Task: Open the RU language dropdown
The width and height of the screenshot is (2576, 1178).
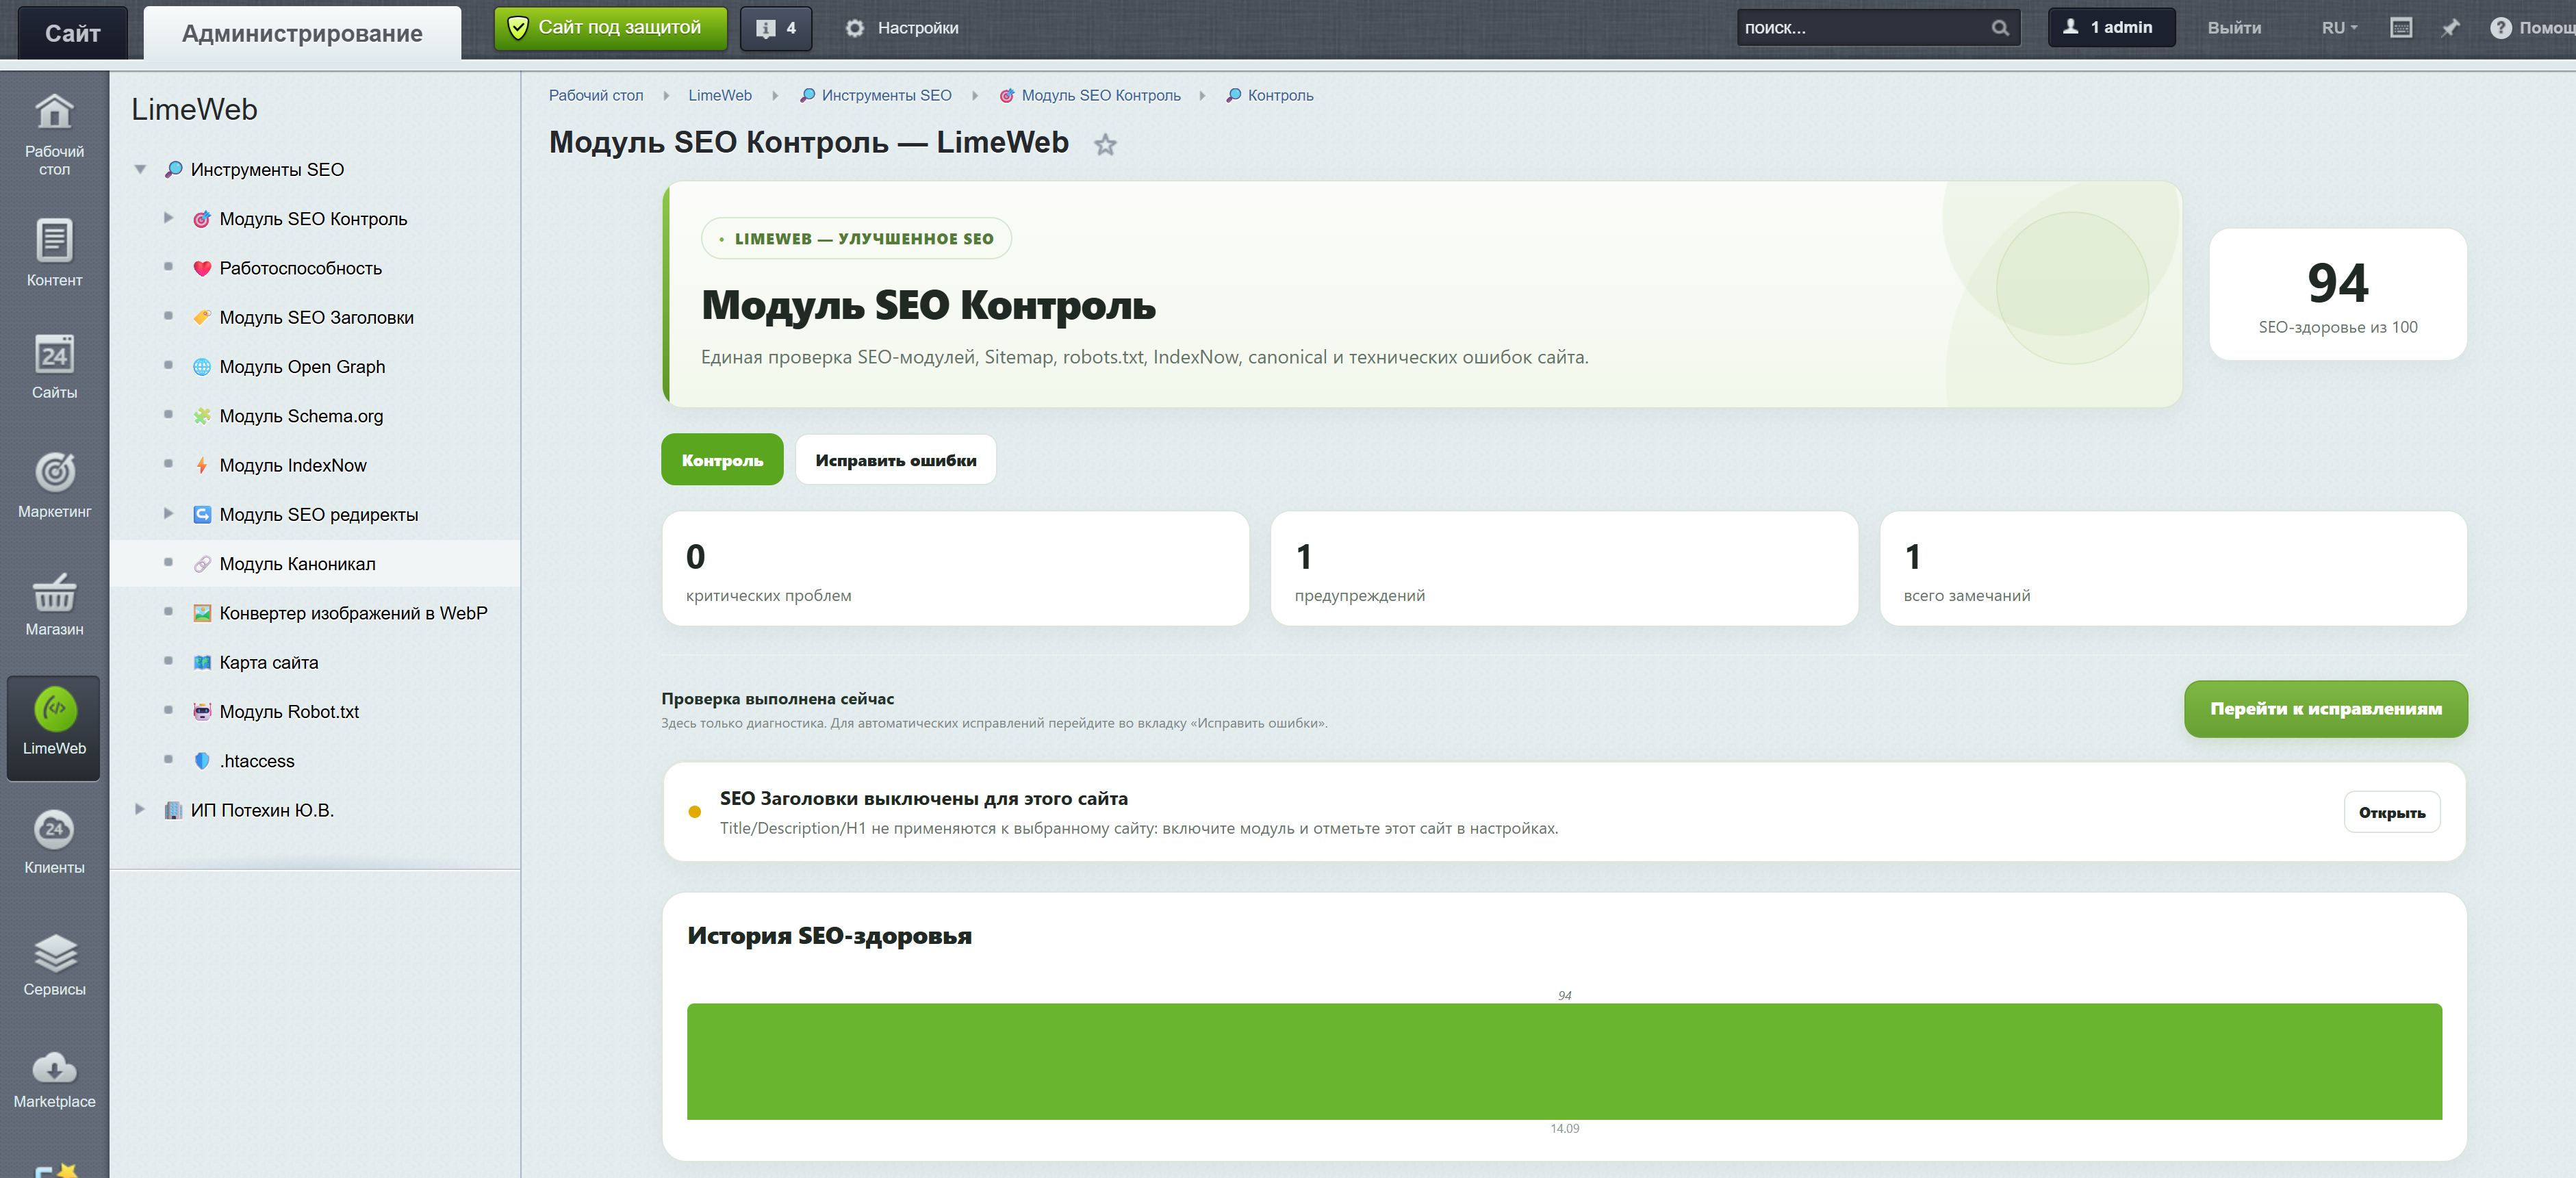Action: 2340,28
